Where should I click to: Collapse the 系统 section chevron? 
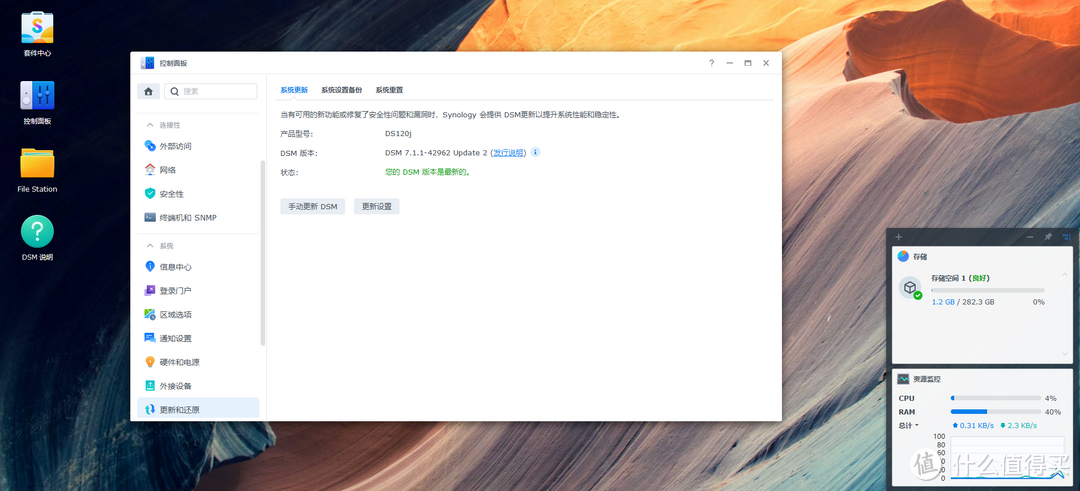click(149, 245)
